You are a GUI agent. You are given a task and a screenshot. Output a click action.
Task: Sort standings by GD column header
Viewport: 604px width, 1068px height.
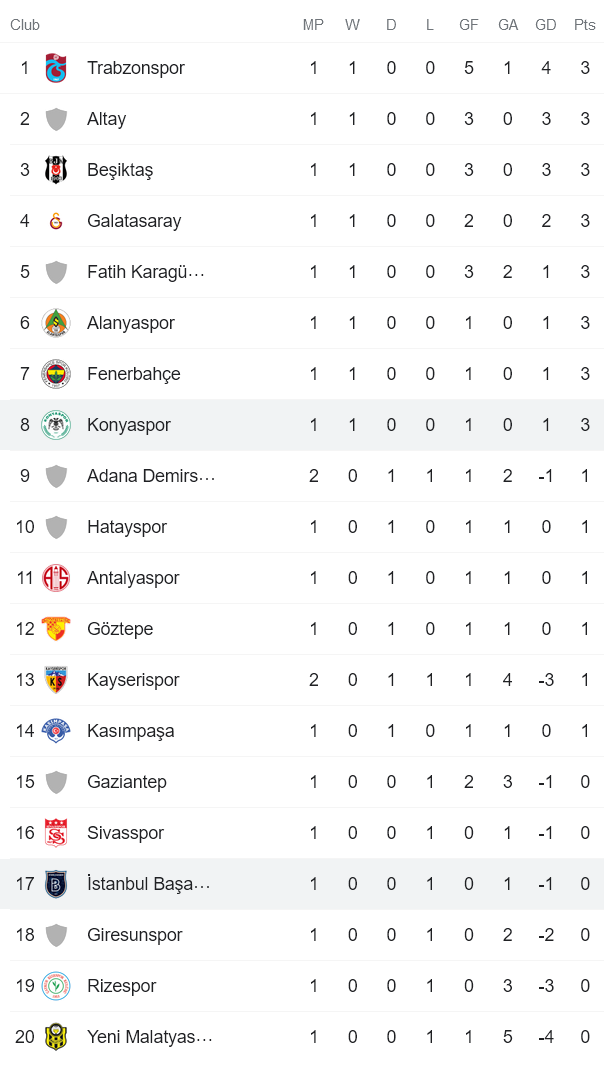pyautogui.click(x=546, y=25)
